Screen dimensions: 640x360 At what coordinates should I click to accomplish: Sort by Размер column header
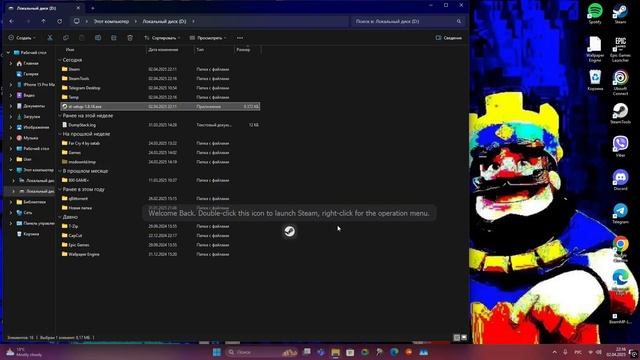[x=243, y=49]
